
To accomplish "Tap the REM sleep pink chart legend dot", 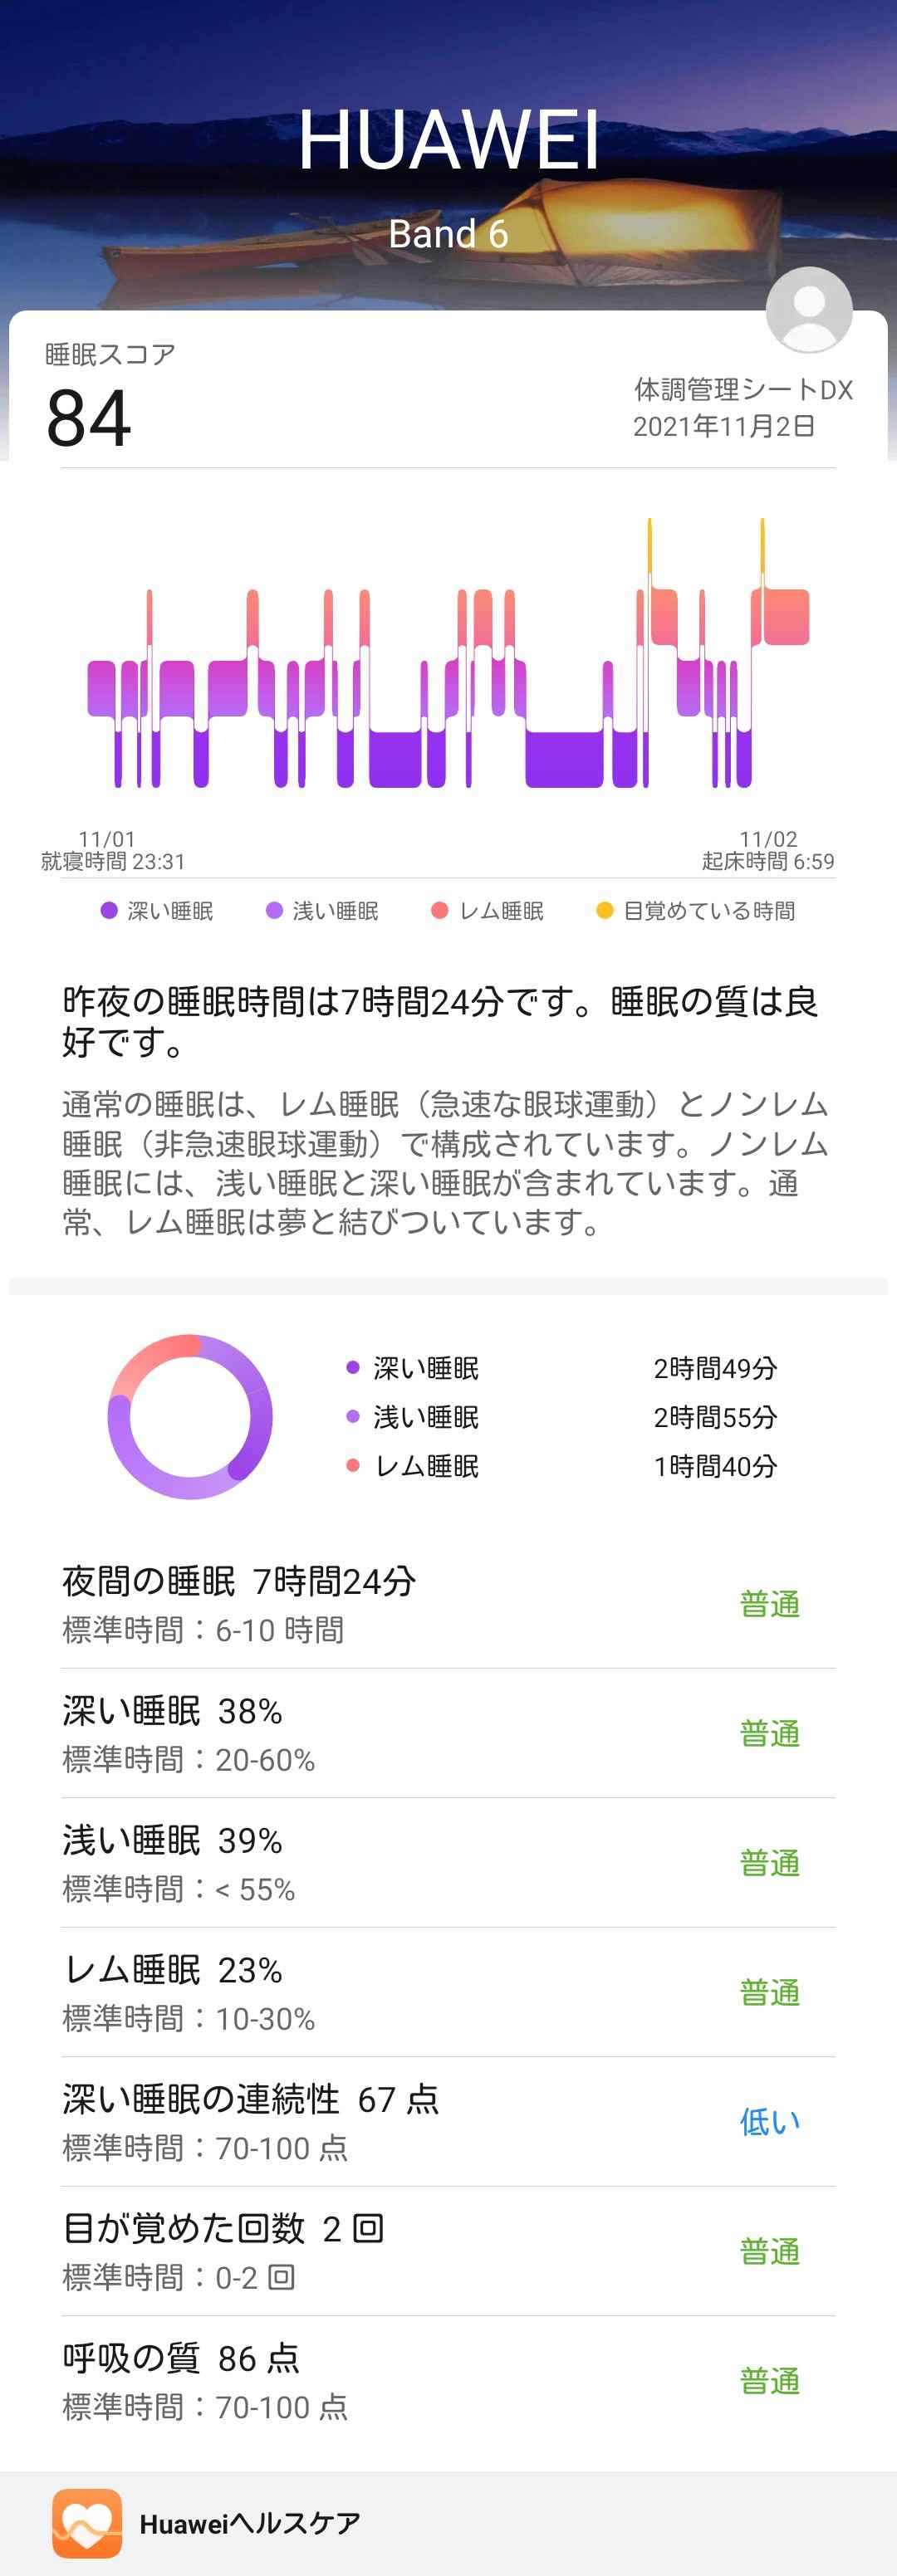I will point(439,910).
